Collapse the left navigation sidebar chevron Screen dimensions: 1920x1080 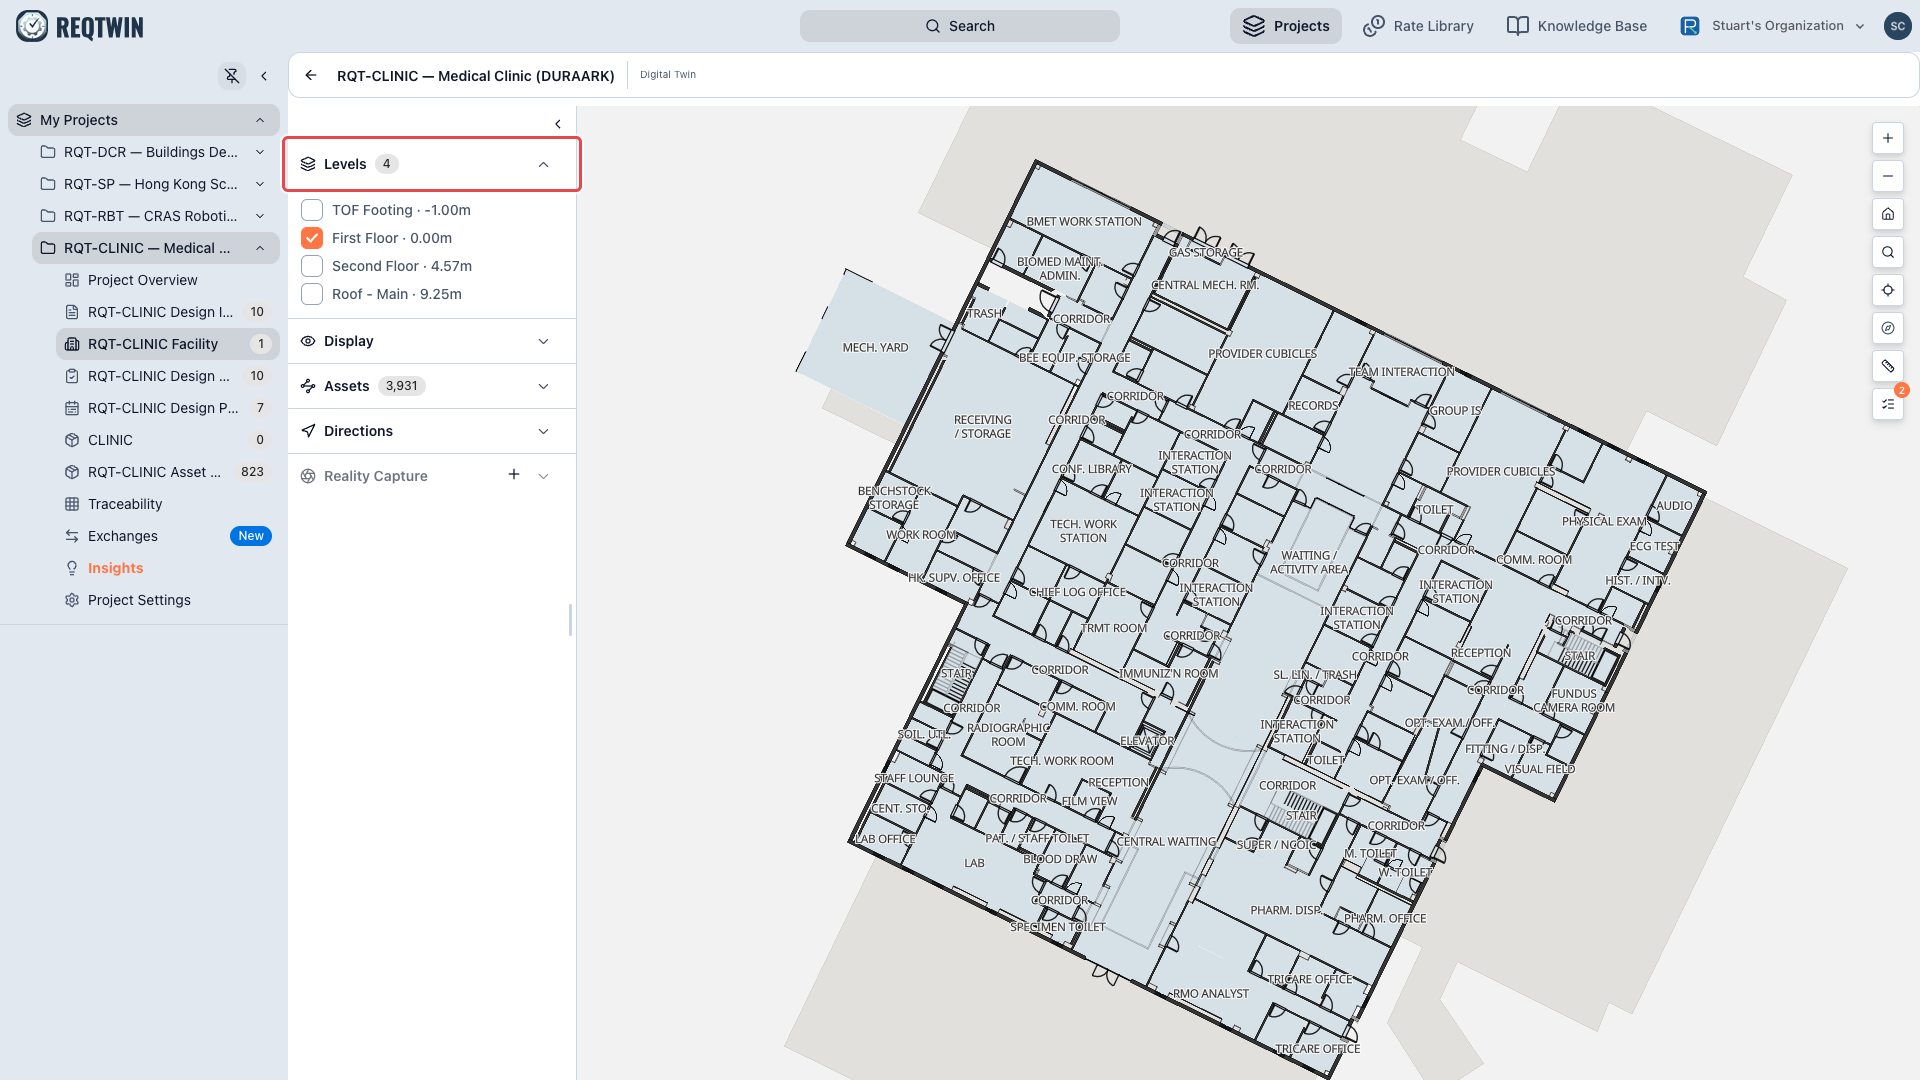pos(264,76)
